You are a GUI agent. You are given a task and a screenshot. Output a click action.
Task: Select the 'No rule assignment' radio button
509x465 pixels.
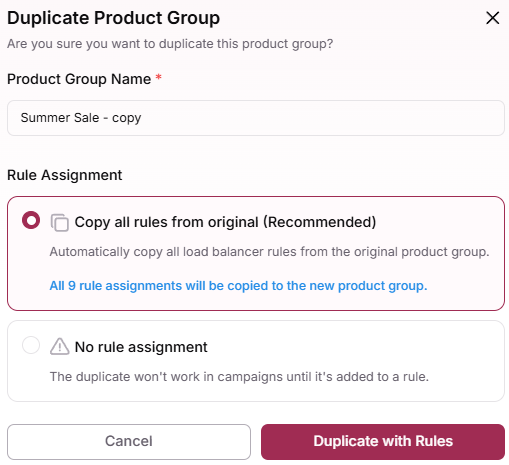[31, 345]
